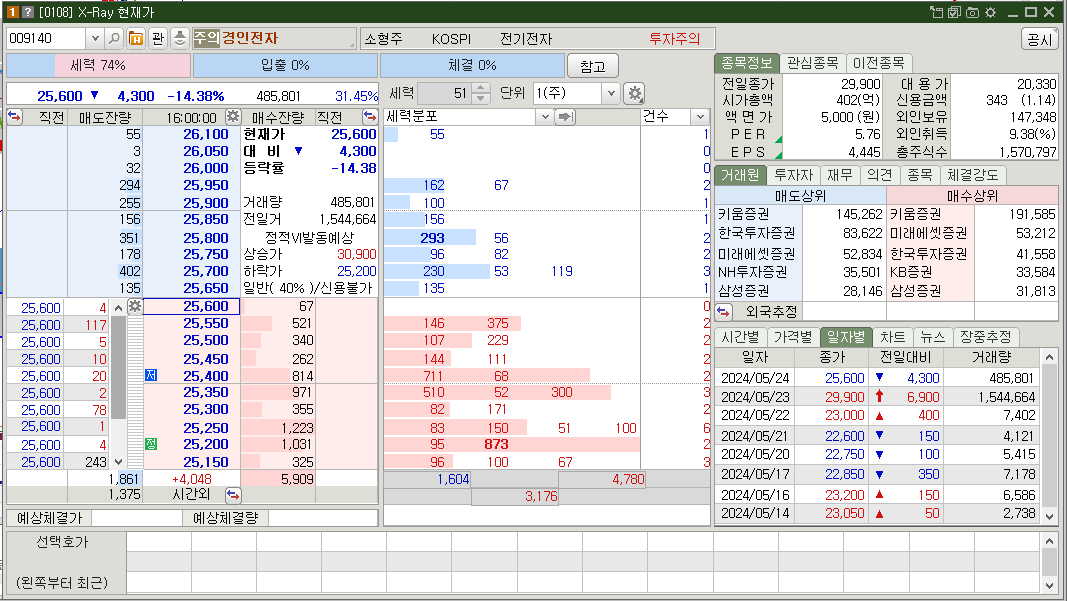Click the 공시 disclosure button
This screenshot has height=601, width=1067.
1039,39
